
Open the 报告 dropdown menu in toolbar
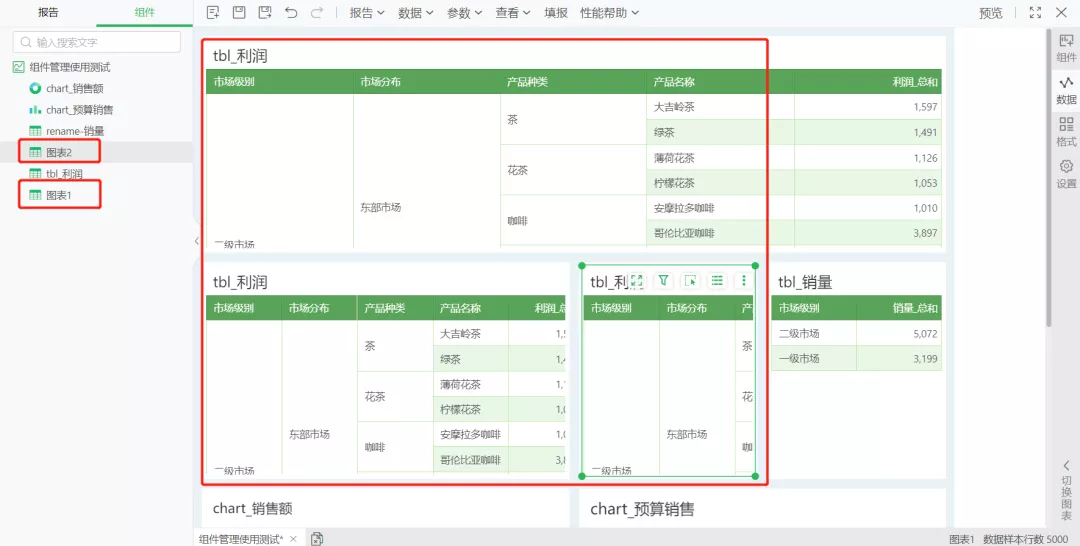pyautogui.click(x=366, y=12)
